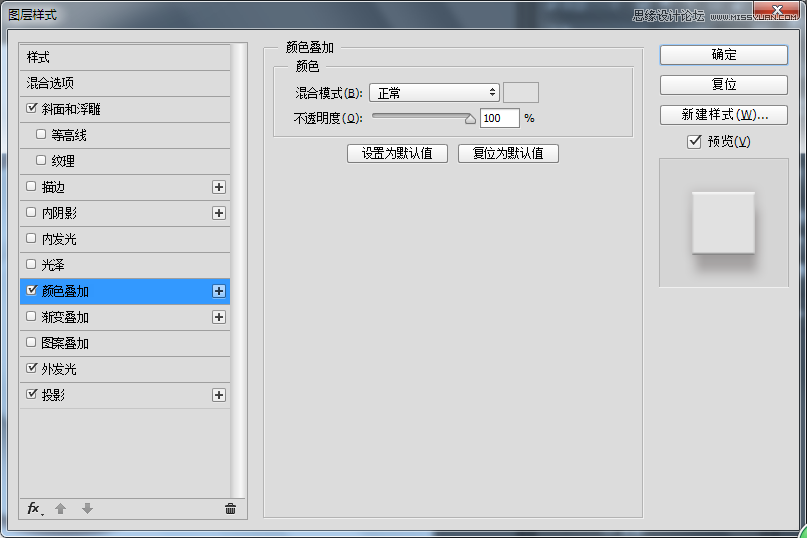Open 内发光 settings by its label

(x=59, y=239)
